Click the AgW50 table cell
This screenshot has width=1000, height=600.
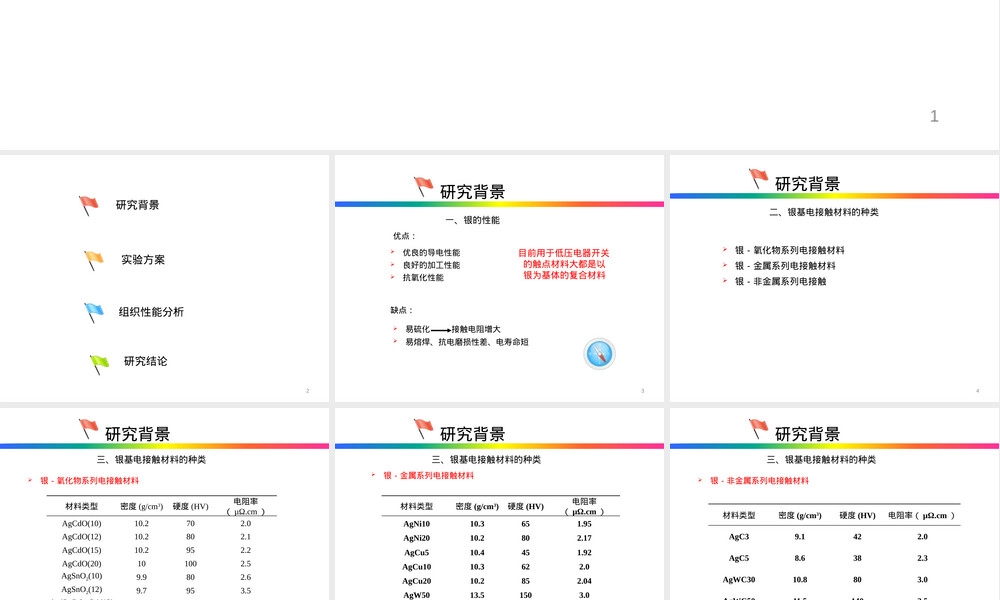click(x=416, y=596)
